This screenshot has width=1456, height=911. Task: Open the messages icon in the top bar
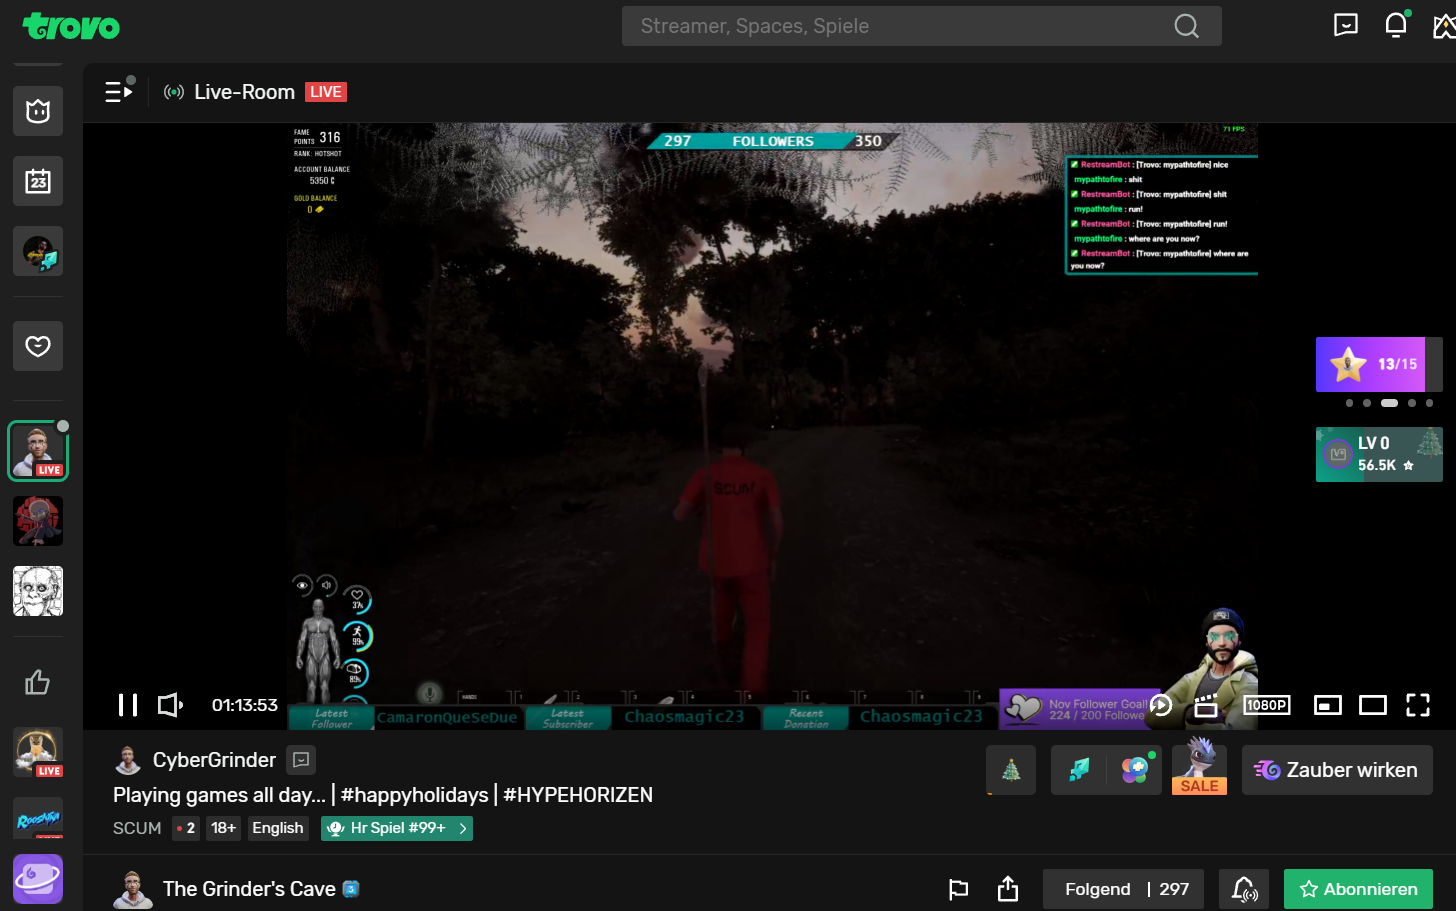(x=1346, y=25)
